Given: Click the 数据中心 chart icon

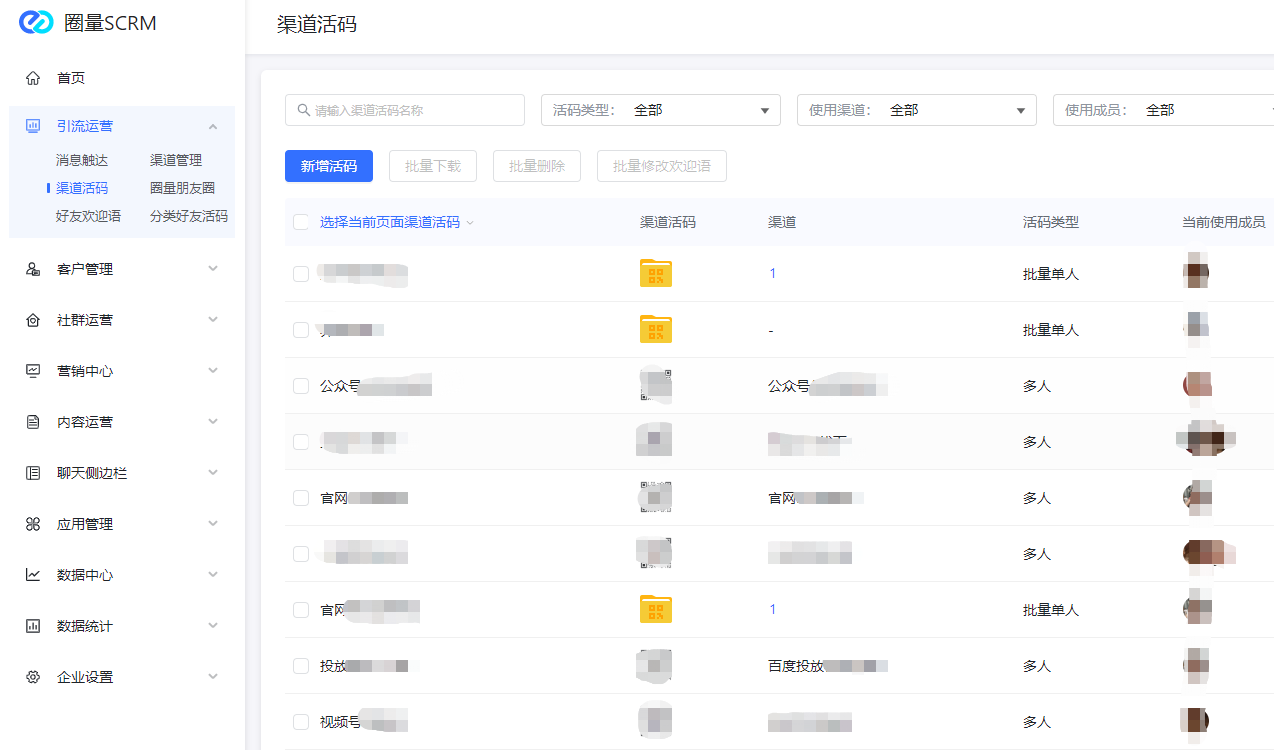Looking at the screenshot, I should pos(33,575).
